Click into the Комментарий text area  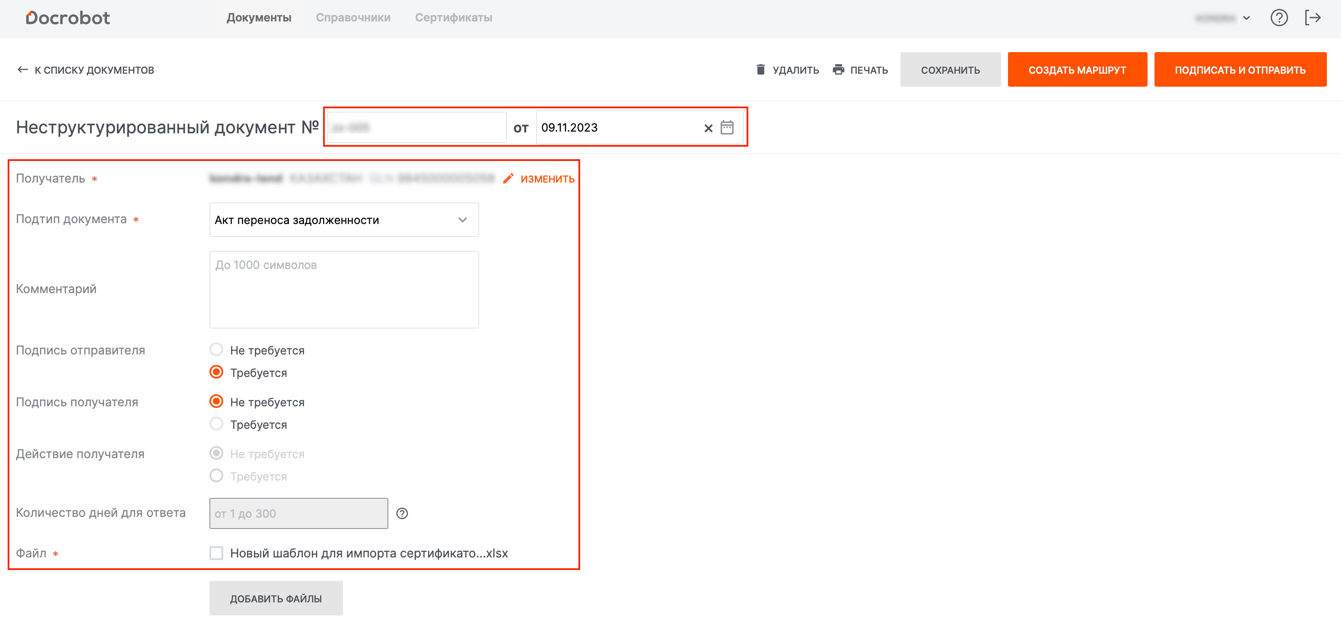point(344,290)
